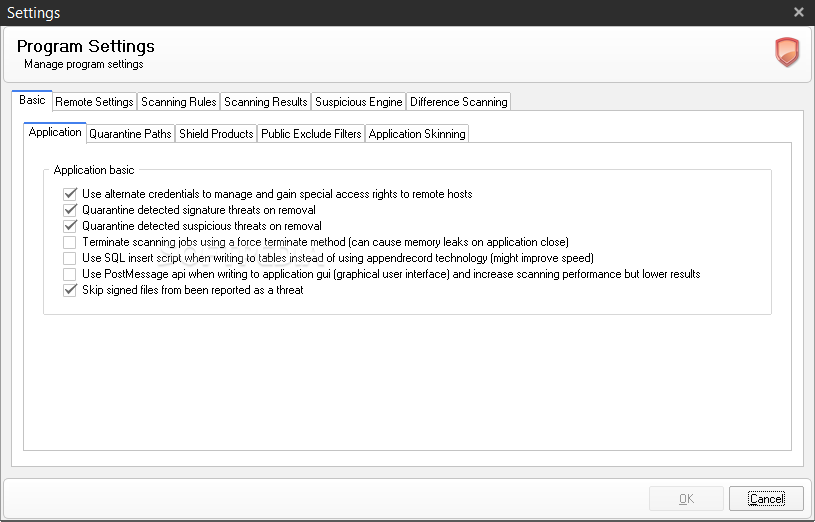Open the Shield Products sub-tab
Image resolution: width=815 pixels, height=522 pixels.
(x=216, y=134)
